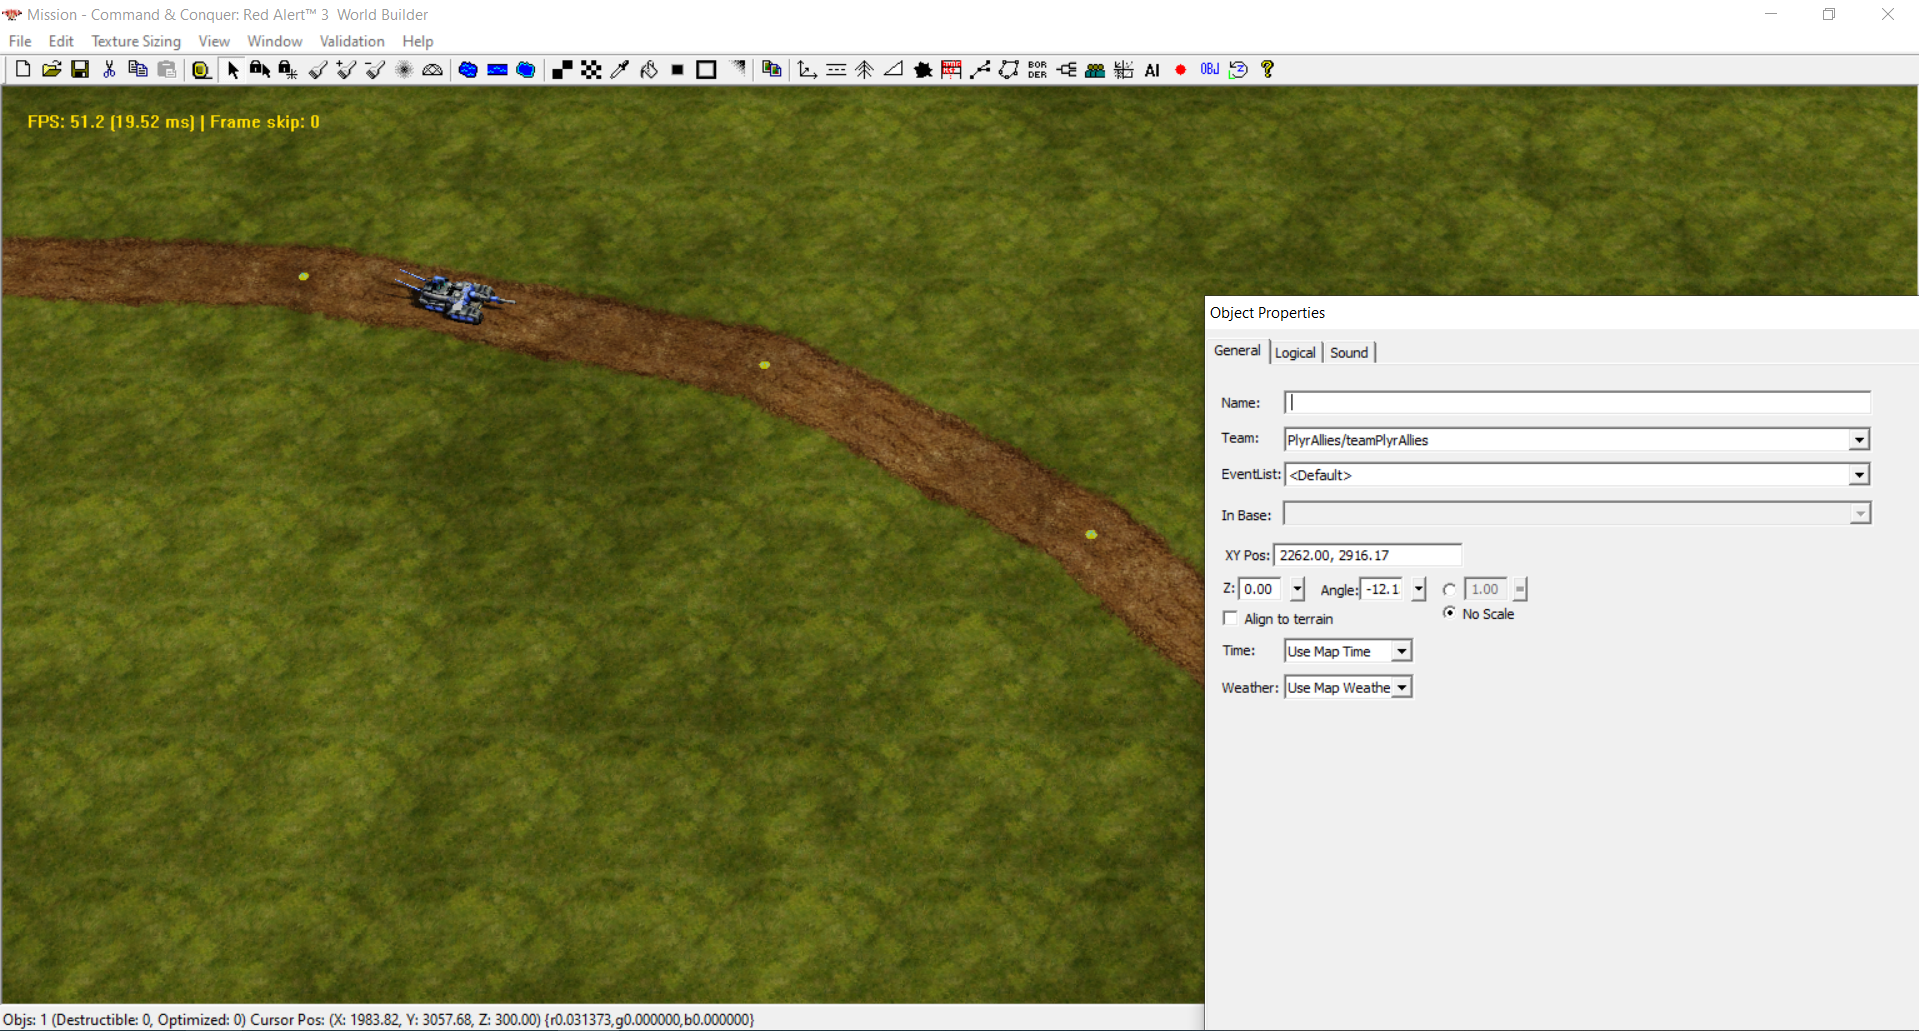Select the polygon trigger area tool
1919x1031 pixels.
coord(1009,69)
